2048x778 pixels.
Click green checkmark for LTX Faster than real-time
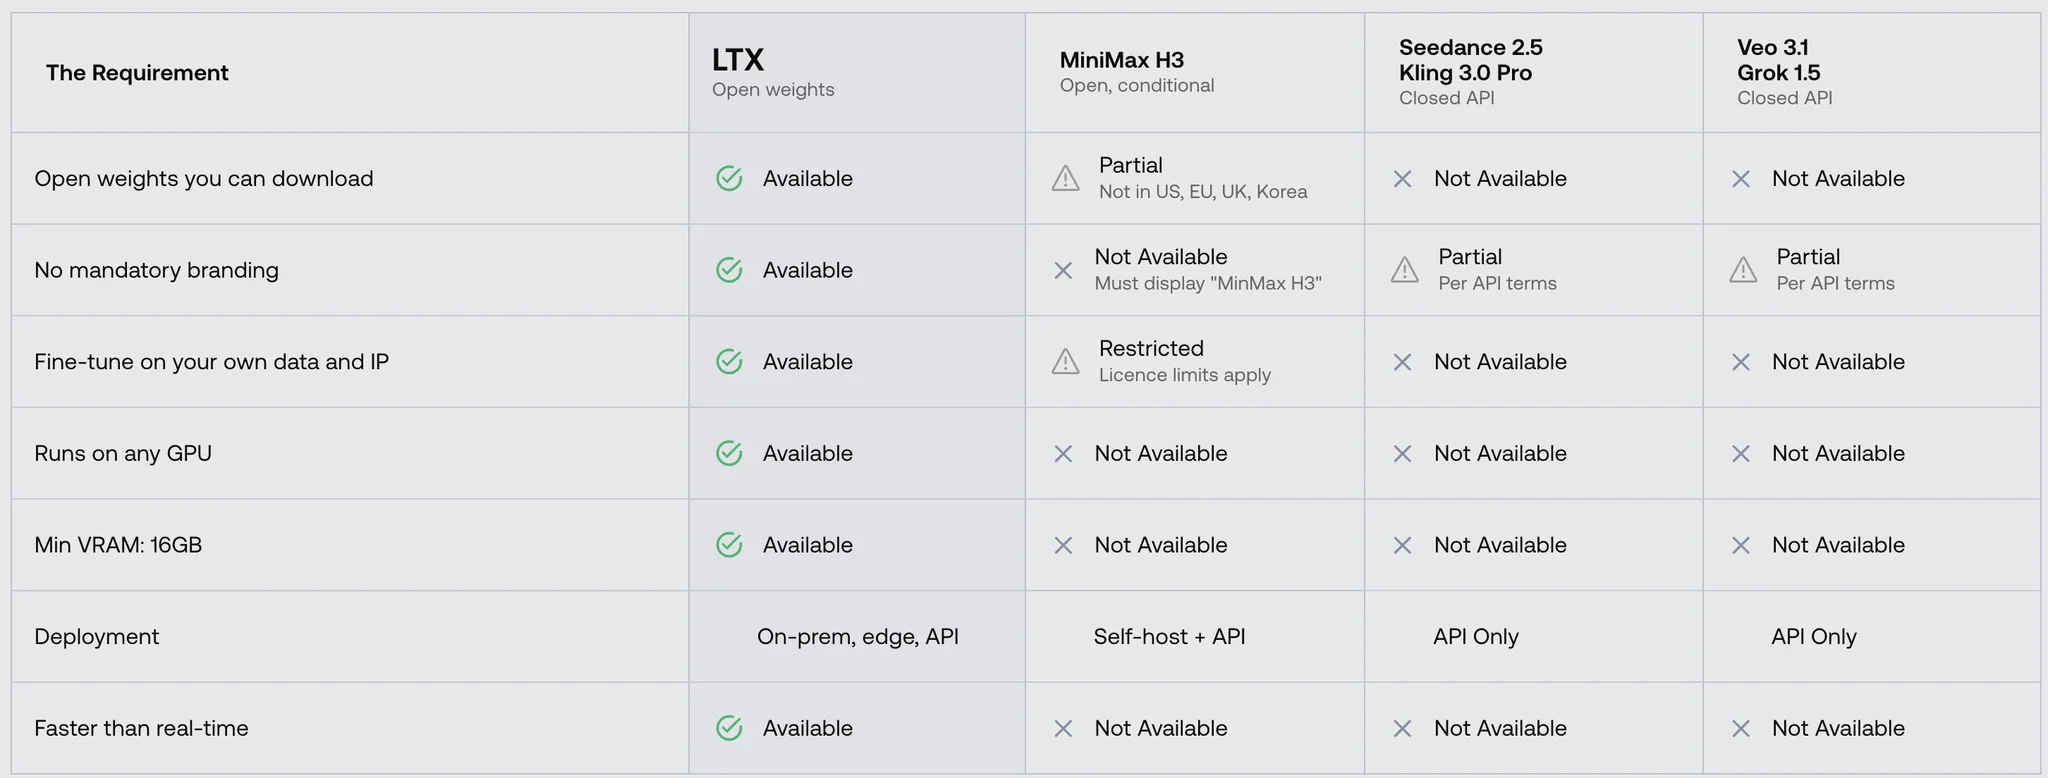[729, 728]
